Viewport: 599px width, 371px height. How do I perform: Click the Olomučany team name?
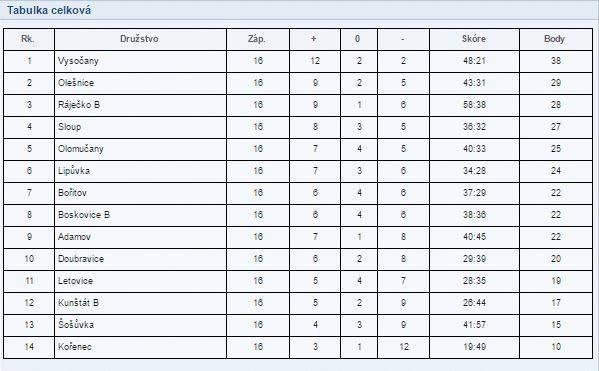[81, 149]
